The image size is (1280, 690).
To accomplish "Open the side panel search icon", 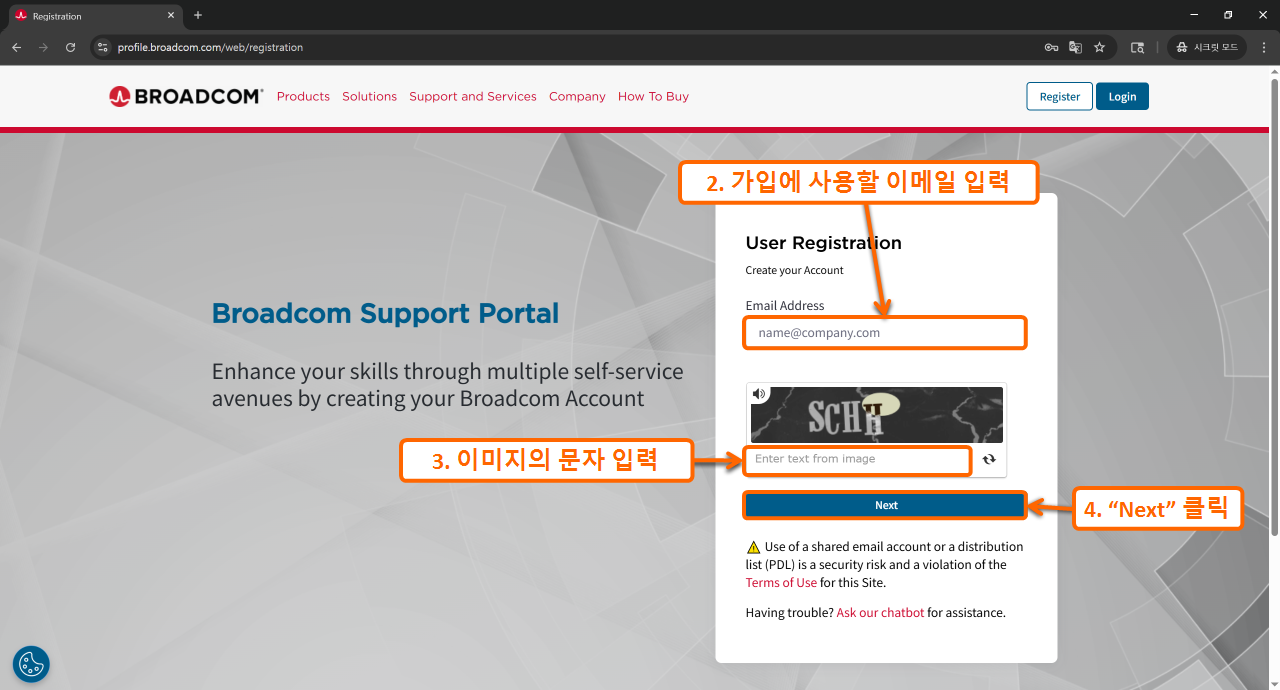I will [x=1137, y=47].
